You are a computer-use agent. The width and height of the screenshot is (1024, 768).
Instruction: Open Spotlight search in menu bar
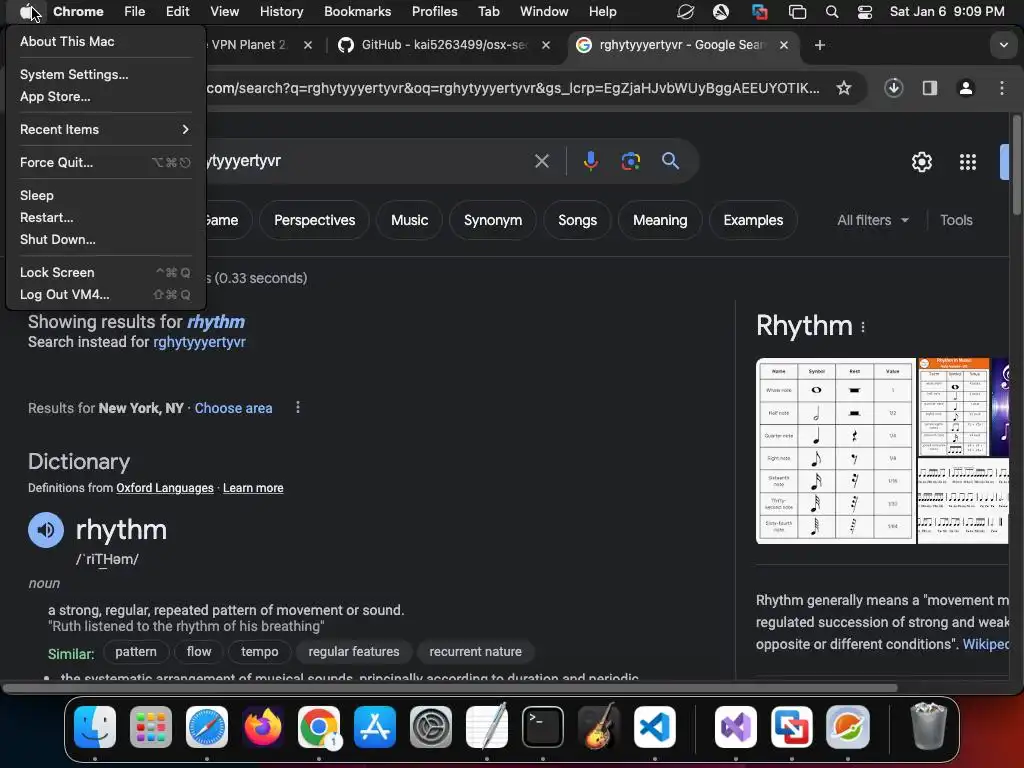(x=831, y=12)
